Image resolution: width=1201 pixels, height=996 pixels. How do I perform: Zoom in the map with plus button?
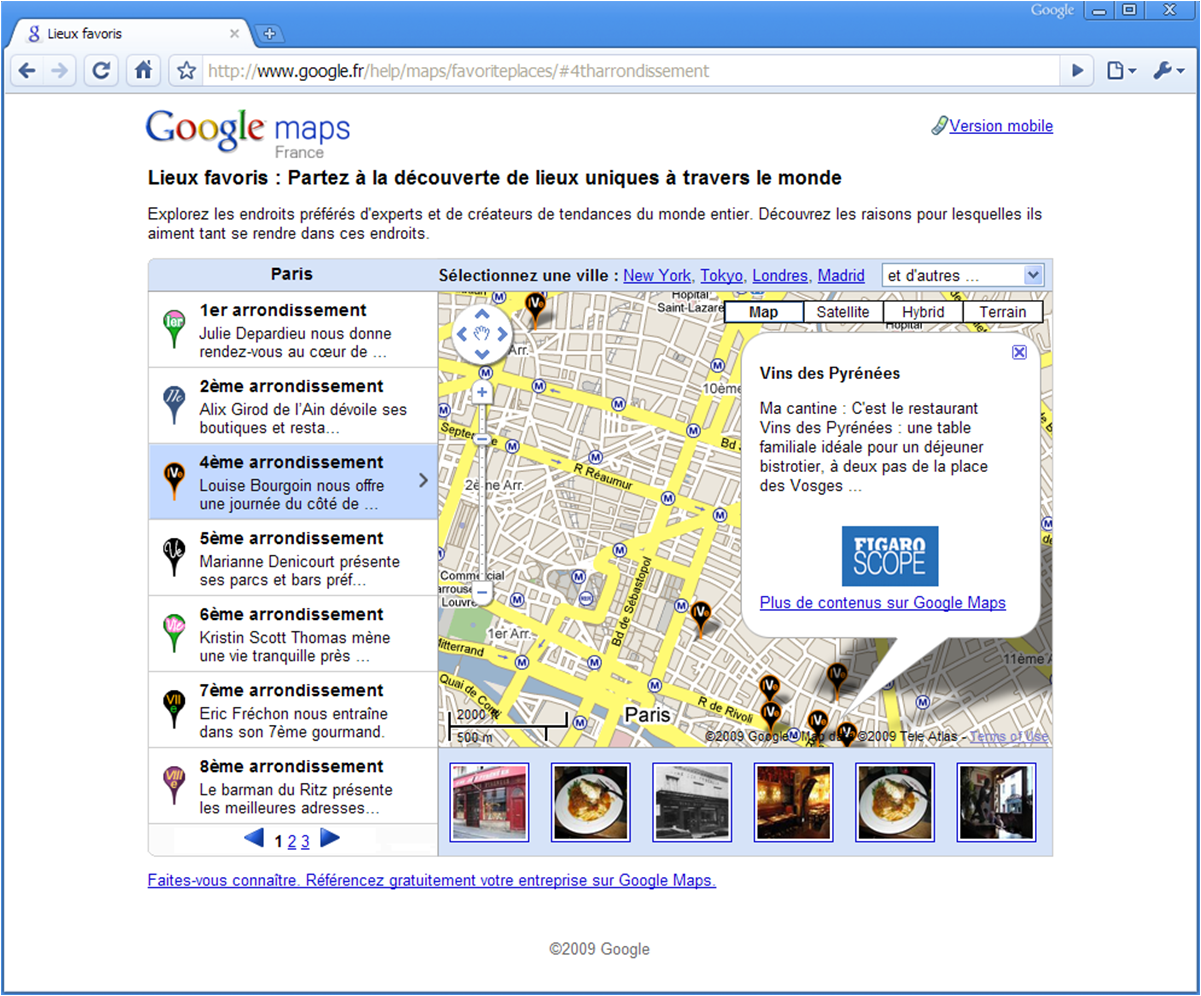(482, 392)
